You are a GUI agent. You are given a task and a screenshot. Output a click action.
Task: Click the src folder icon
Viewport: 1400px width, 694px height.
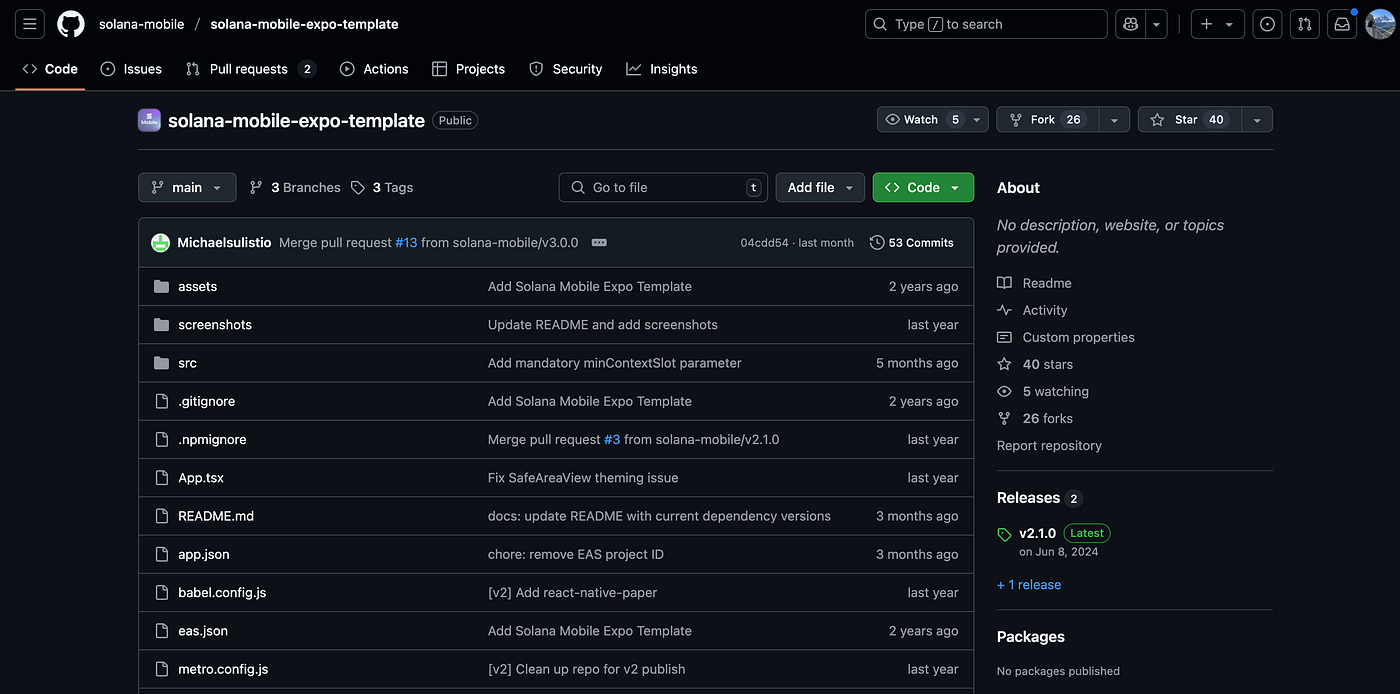[161, 363]
